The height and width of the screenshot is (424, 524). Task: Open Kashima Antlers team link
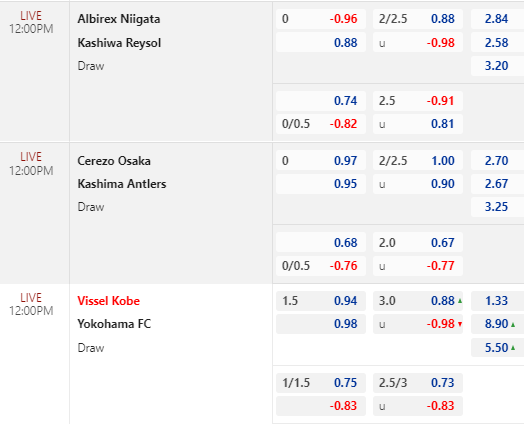[x=122, y=184]
